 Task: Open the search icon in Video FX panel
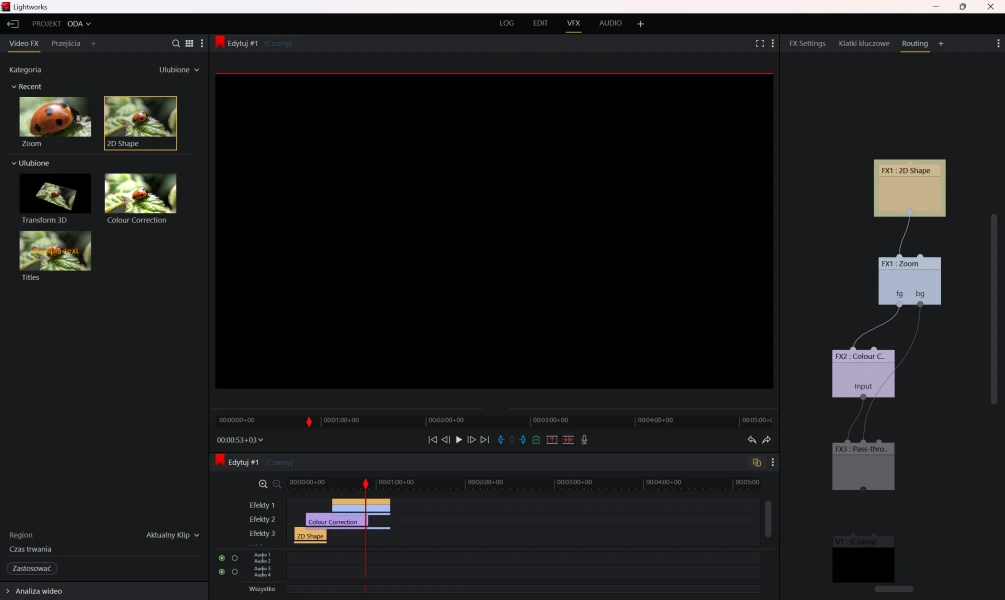[176, 44]
